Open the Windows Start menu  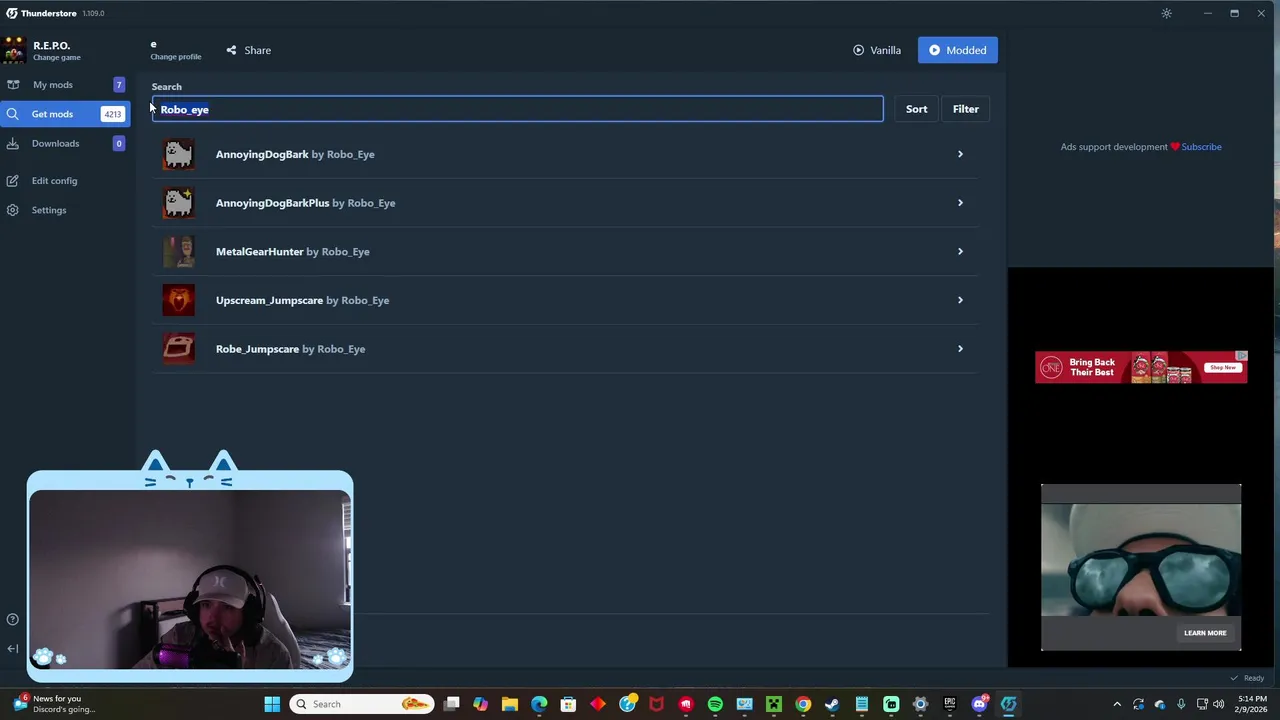pos(272,704)
